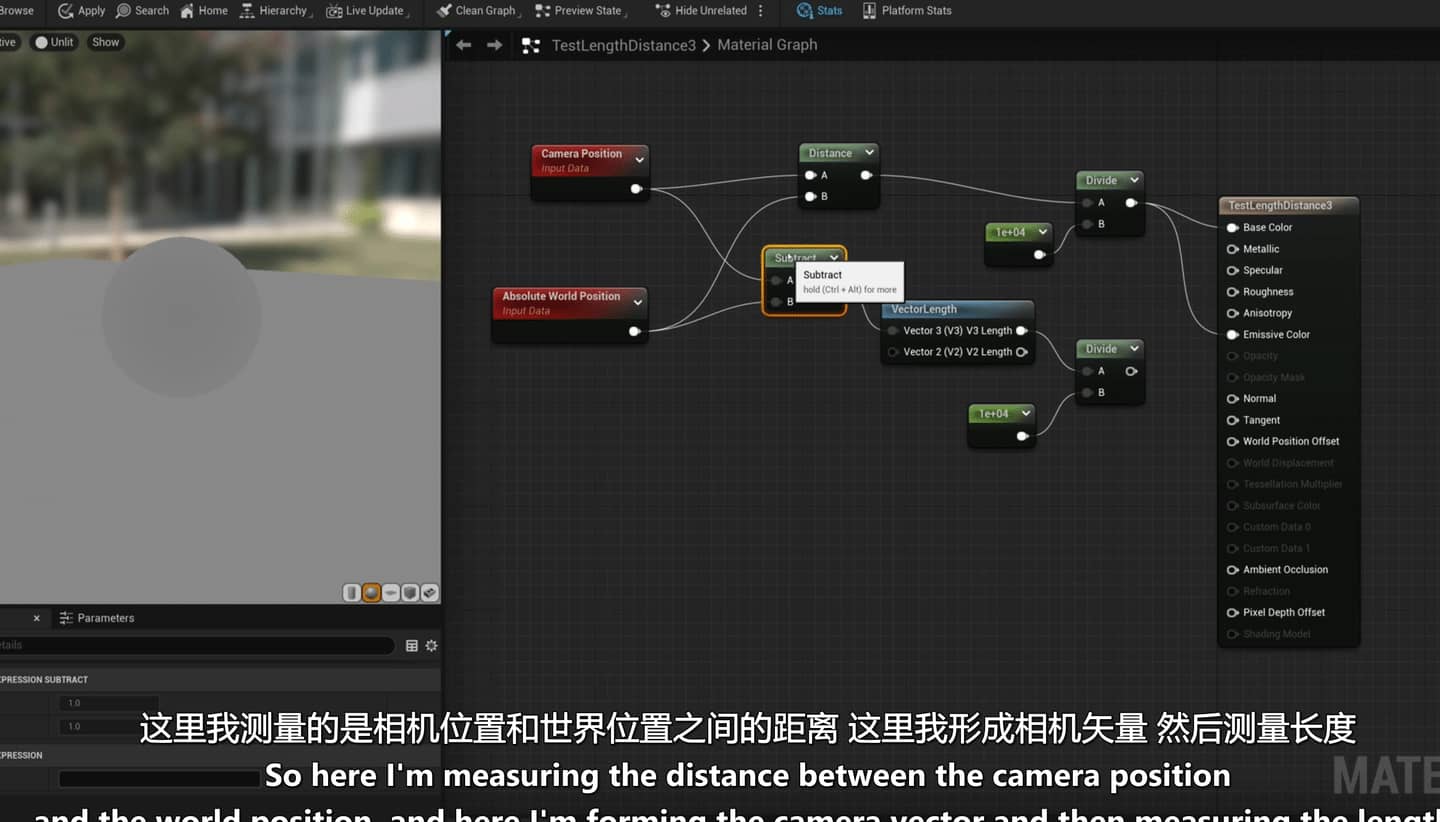Open the Hierarchy dropdown
The image size is (1440, 822).
click(x=275, y=11)
